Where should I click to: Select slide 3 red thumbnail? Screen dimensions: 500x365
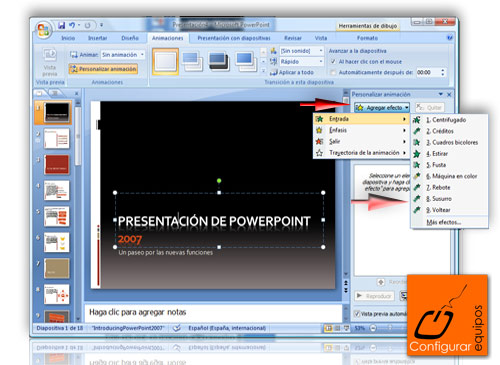57,165
